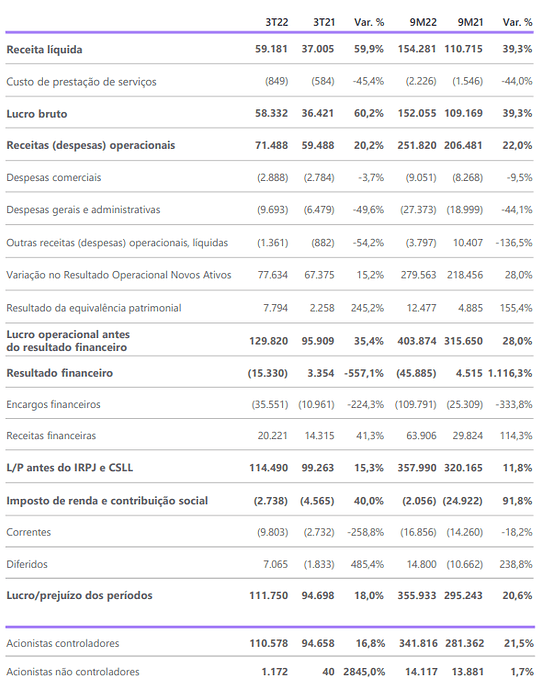Click the 3T22 column header

(x=276, y=22)
